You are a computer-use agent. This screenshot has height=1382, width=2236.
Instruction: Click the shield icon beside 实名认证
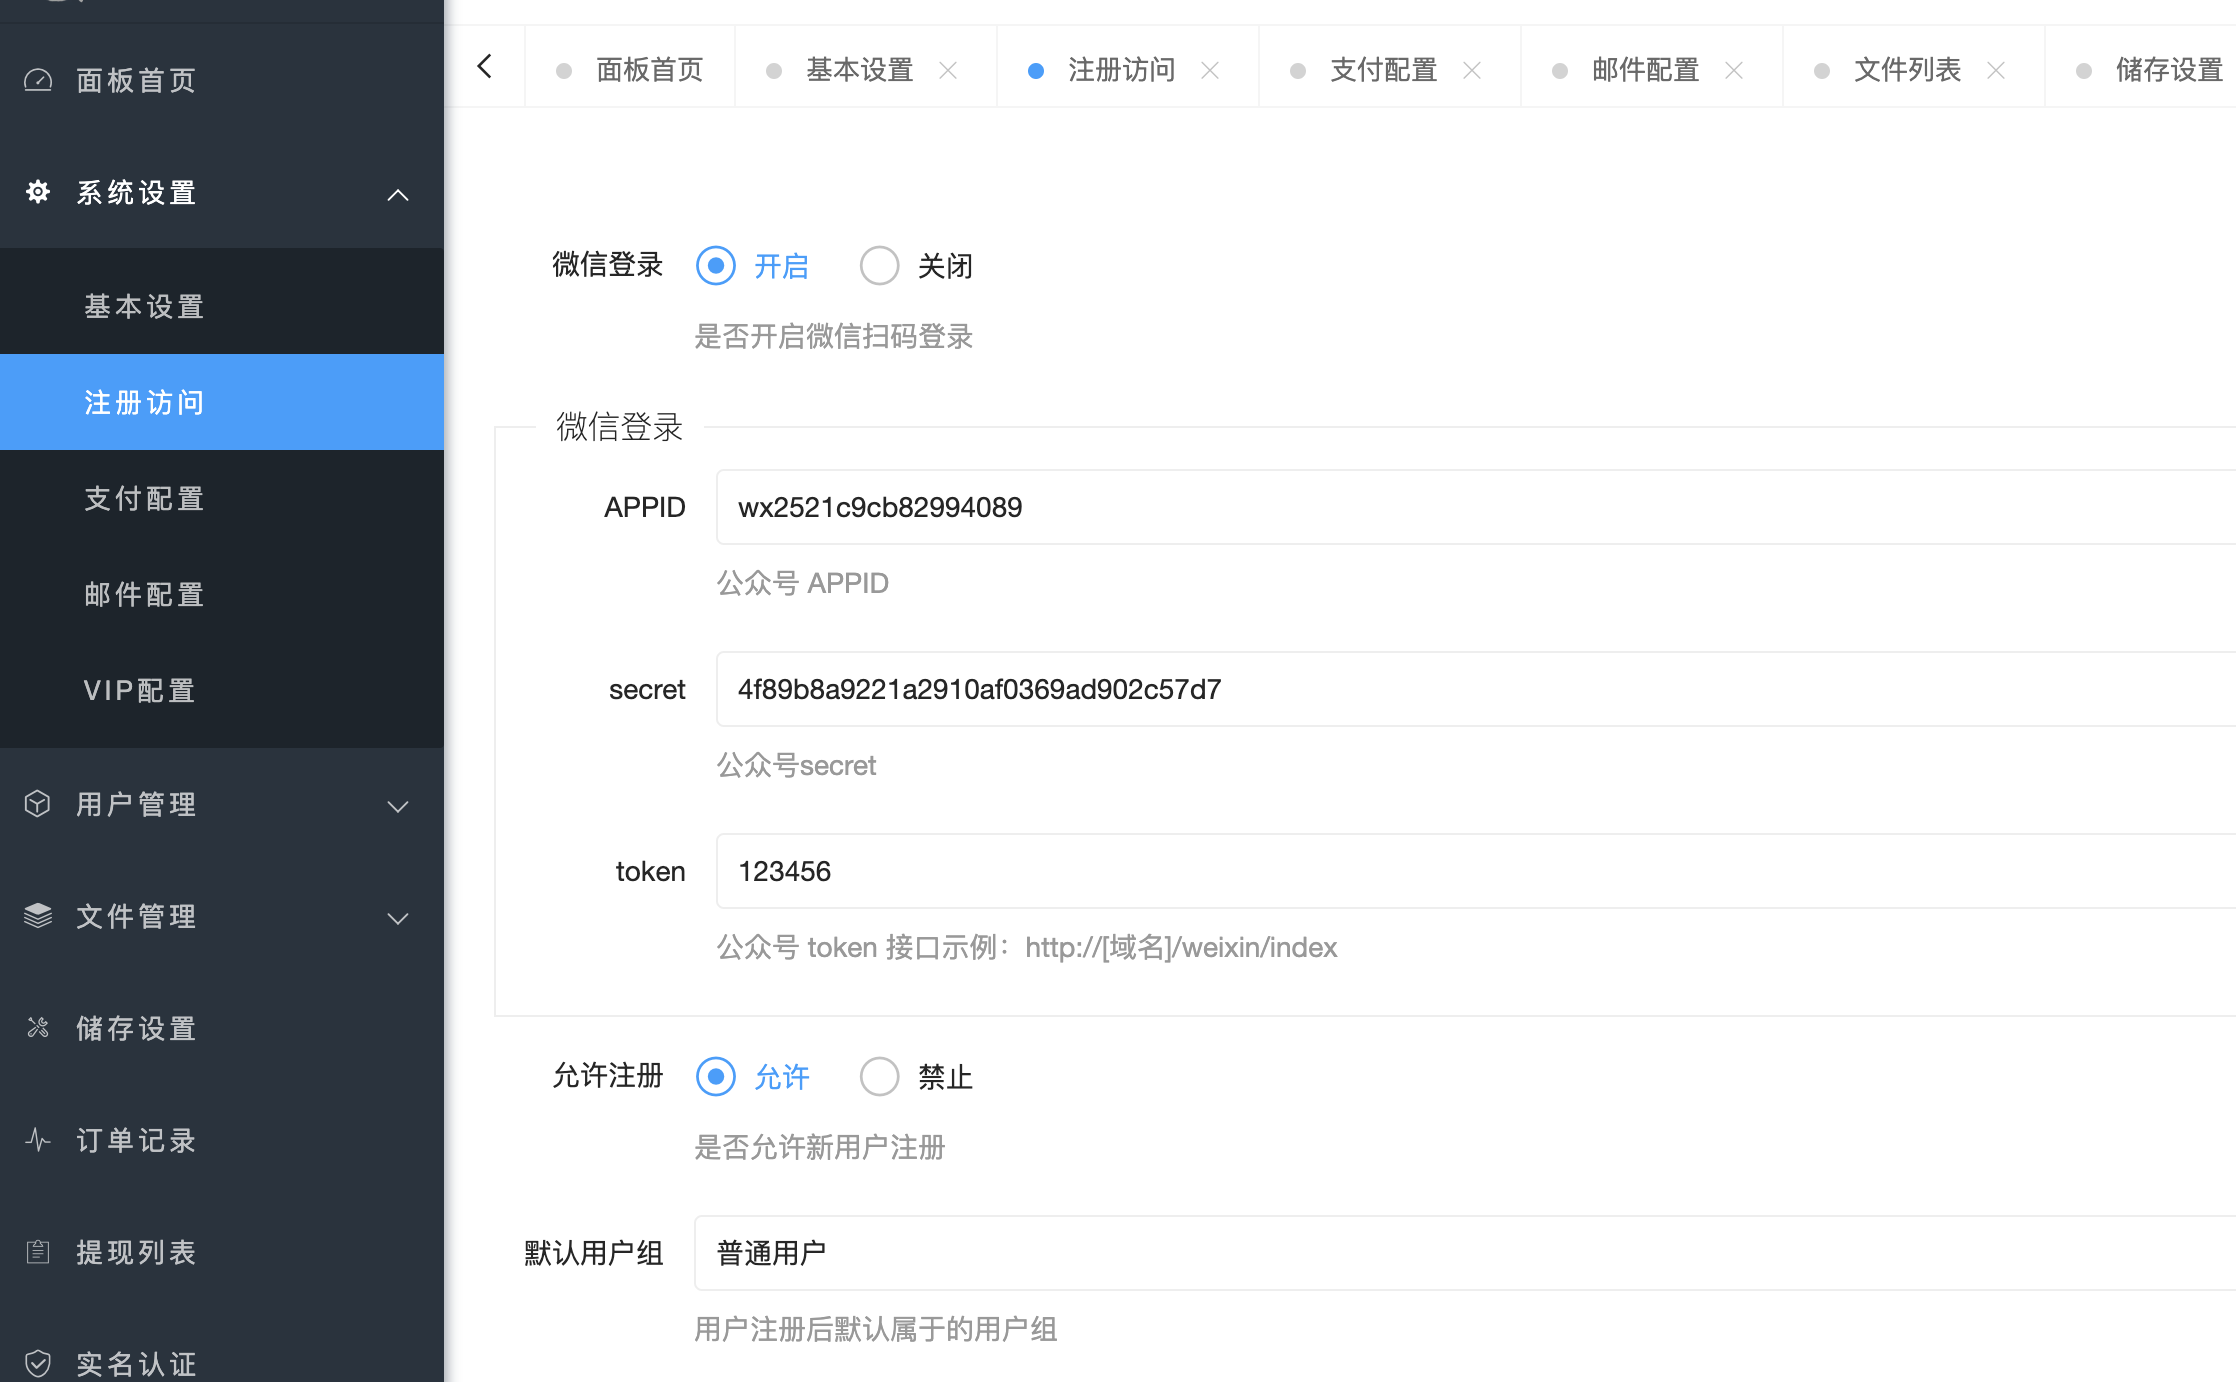pyautogui.click(x=38, y=1364)
